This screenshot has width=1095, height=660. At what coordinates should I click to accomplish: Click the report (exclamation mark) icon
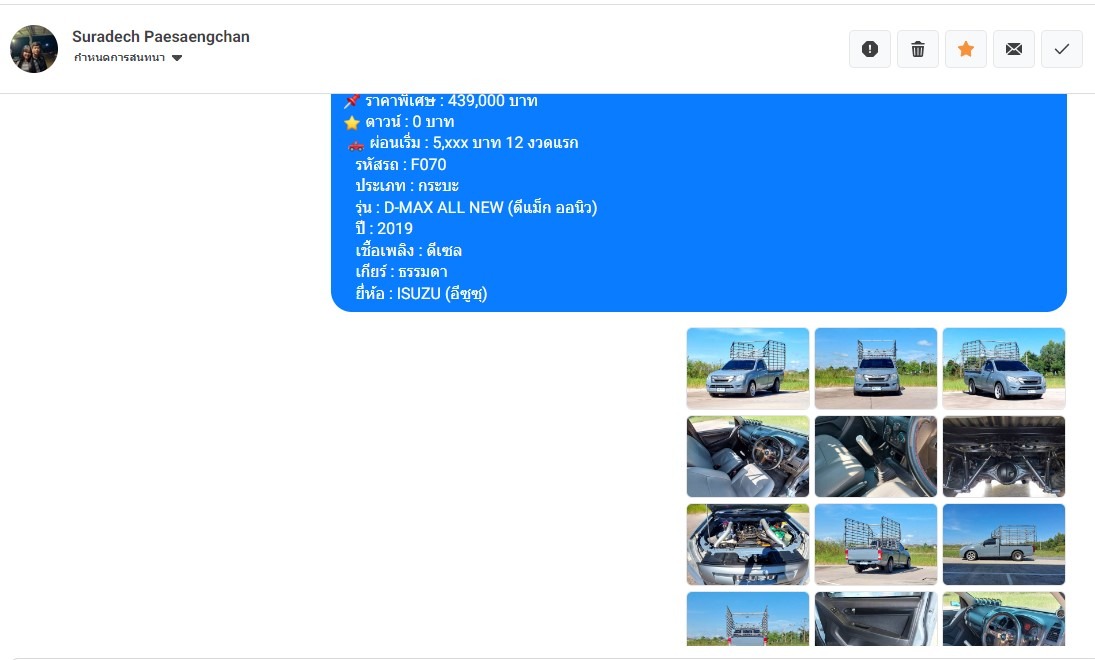point(869,49)
